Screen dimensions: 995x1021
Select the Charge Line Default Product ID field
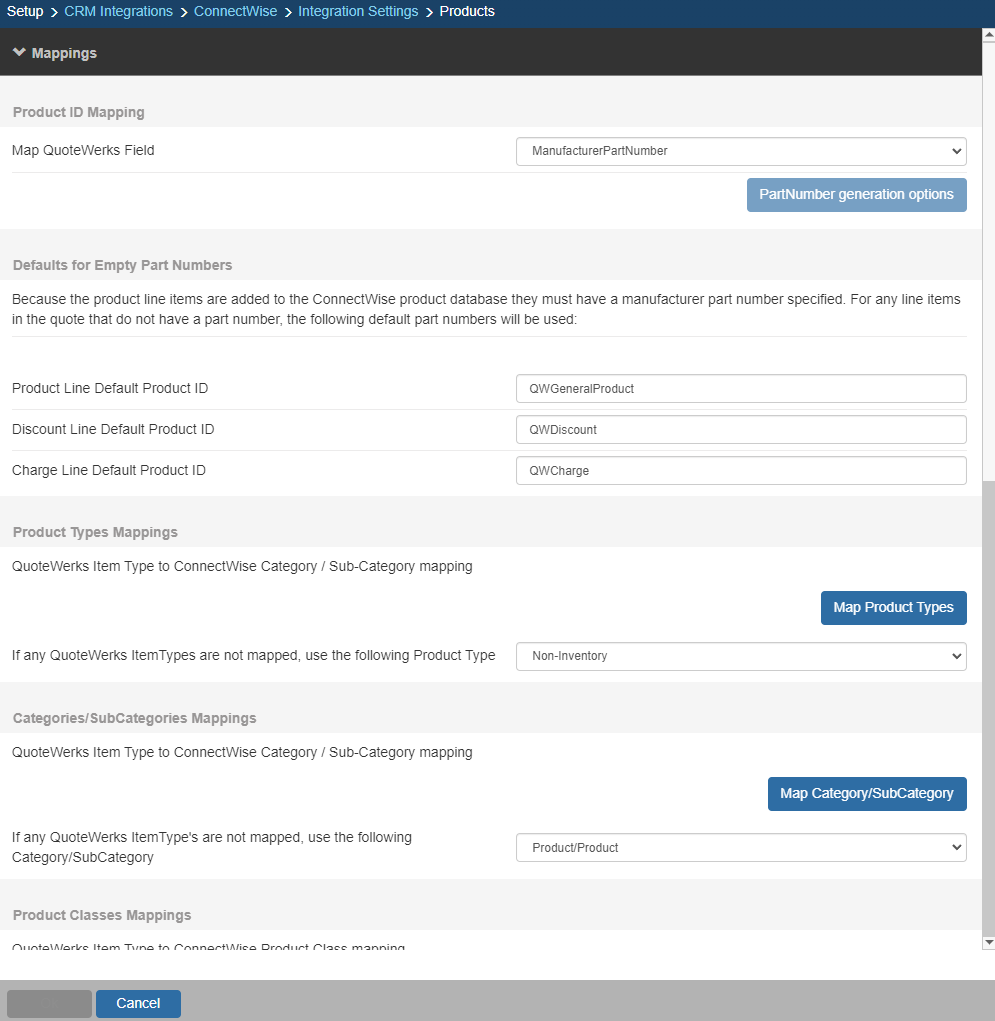click(741, 470)
